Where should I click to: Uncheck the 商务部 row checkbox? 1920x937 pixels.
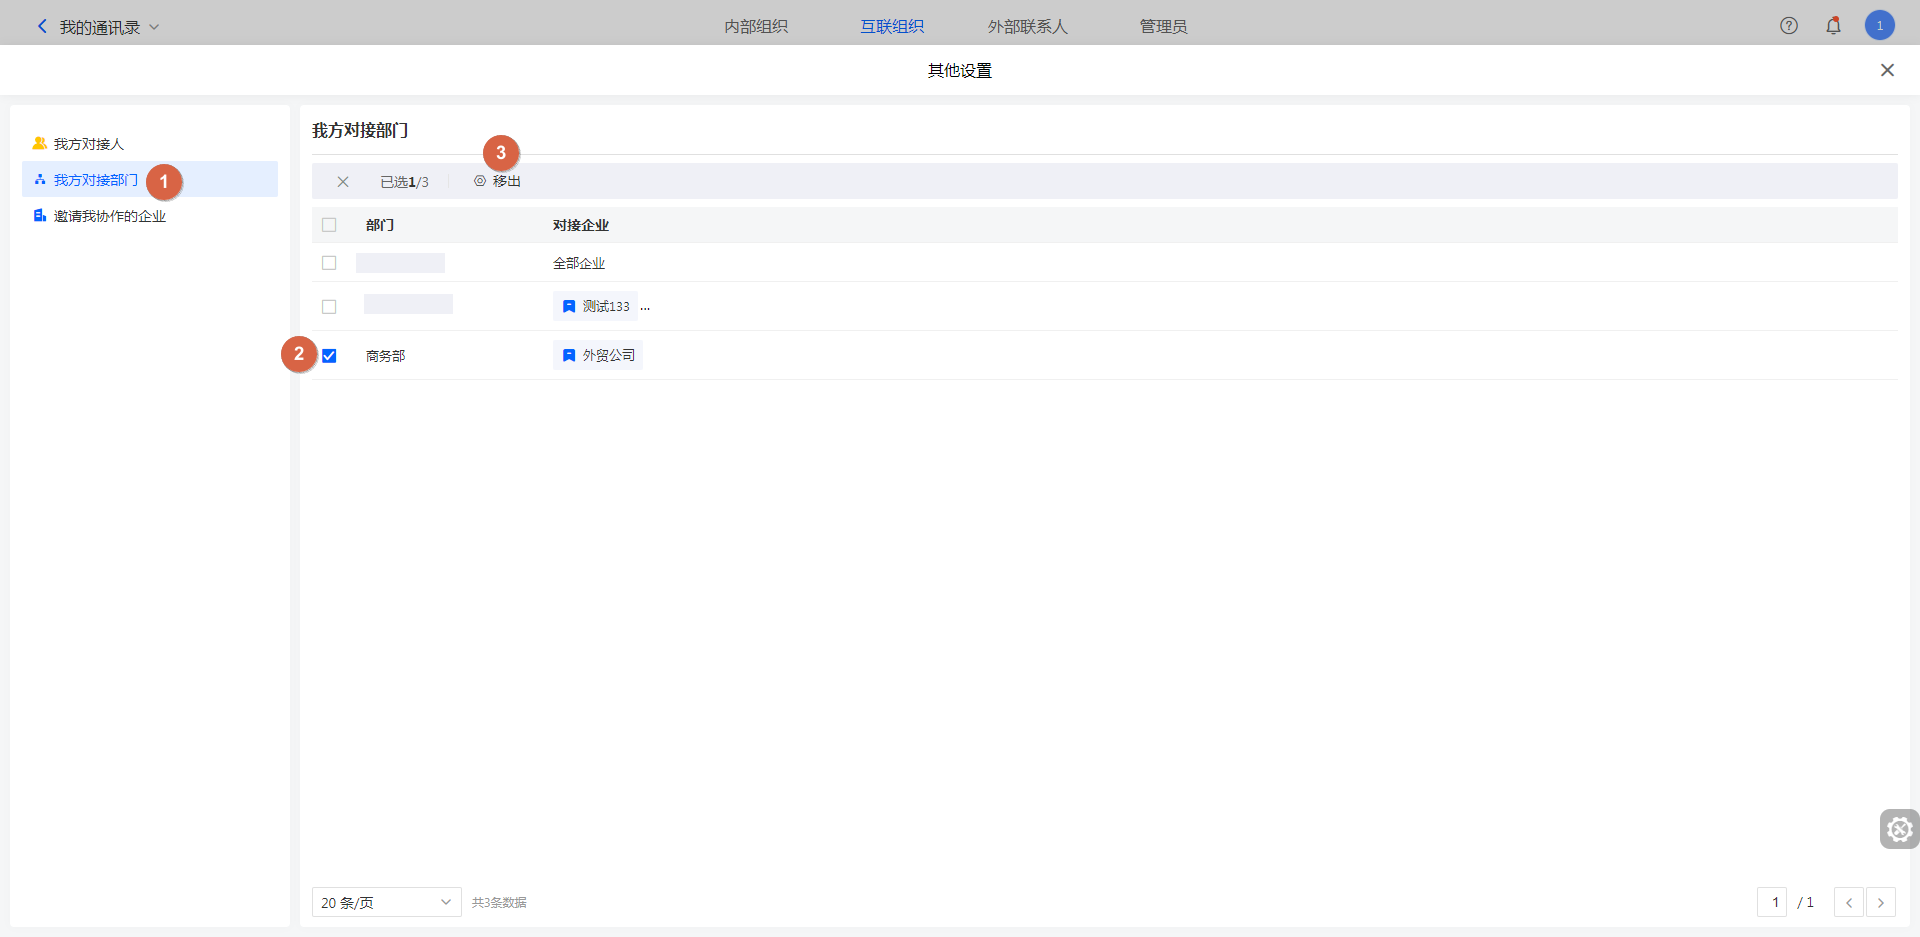coord(329,356)
